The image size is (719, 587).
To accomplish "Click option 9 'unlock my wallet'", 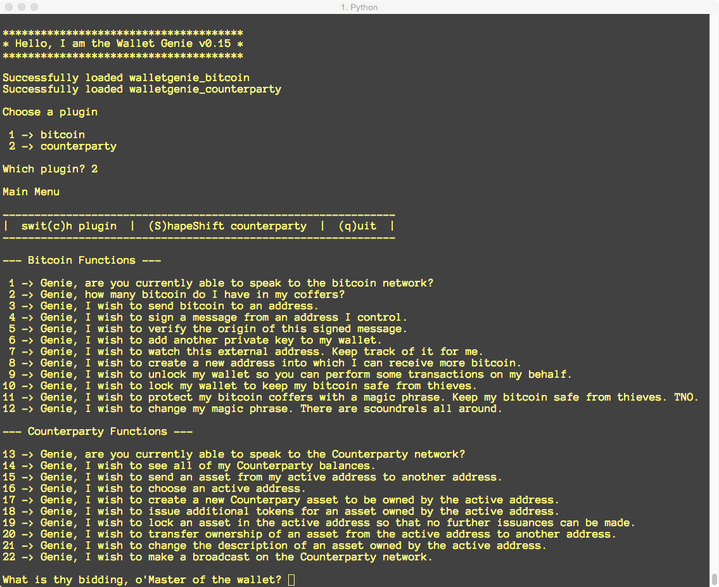I will coord(290,375).
